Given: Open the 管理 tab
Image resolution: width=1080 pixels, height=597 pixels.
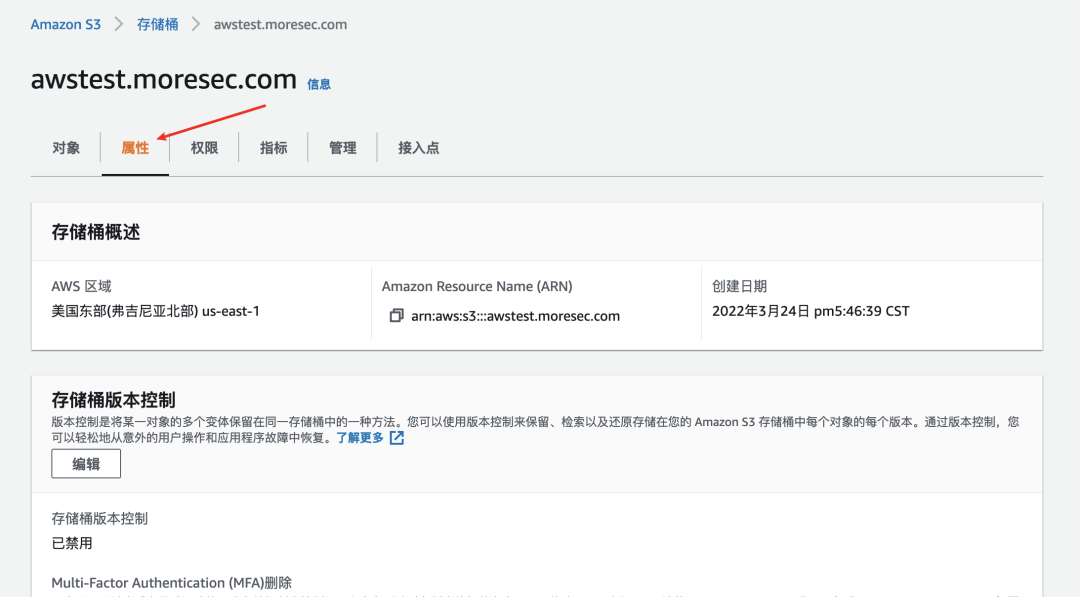Looking at the screenshot, I should point(342,147).
